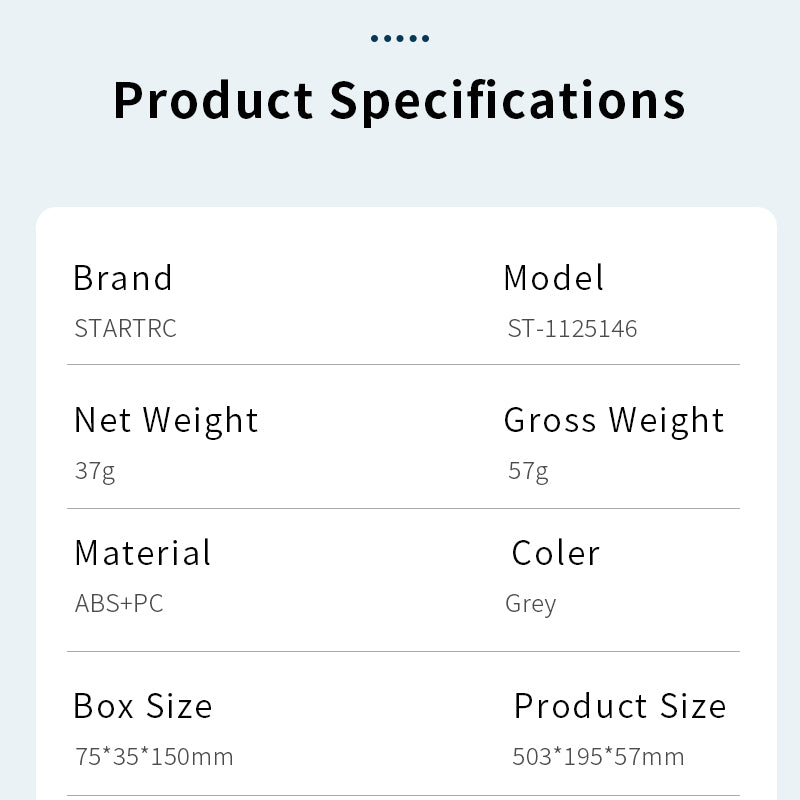The image size is (800, 800).
Task: Click the Product Specifications heading
Action: [x=400, y=100]
